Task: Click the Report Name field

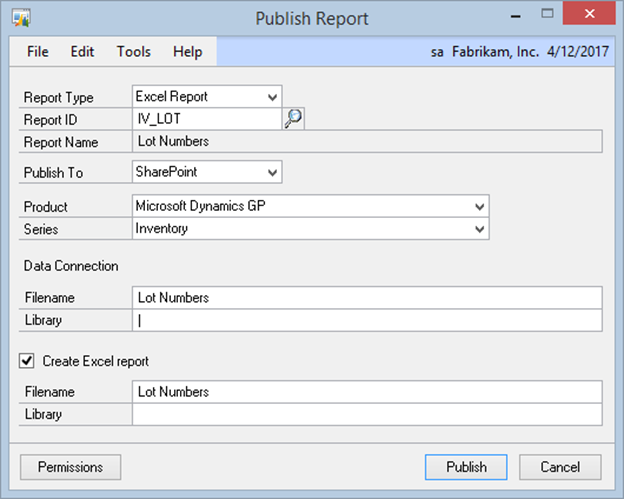Action: pos(367,142)
